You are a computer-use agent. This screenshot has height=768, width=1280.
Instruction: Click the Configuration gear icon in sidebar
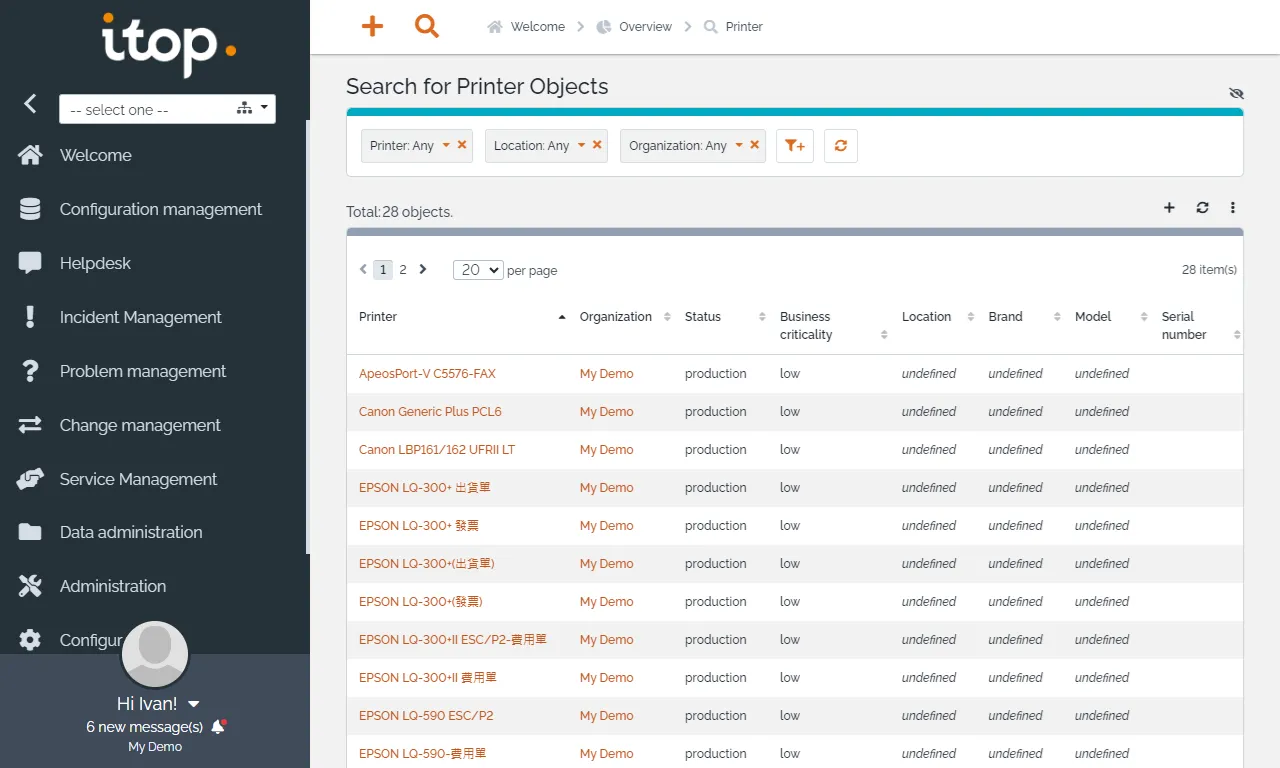tap(30, 640)
